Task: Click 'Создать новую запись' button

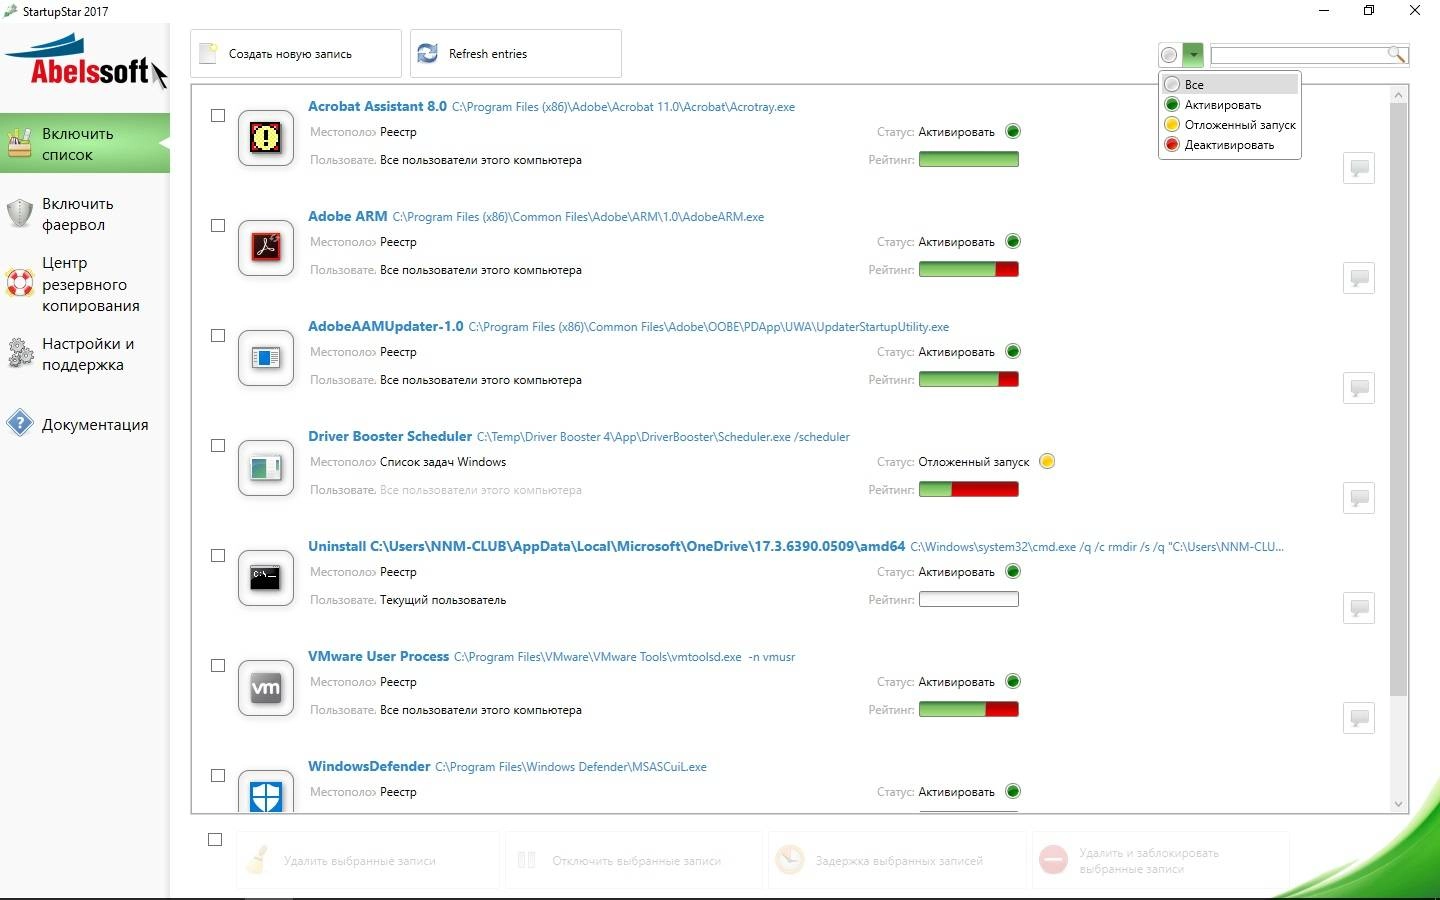Action: [296, 53]
